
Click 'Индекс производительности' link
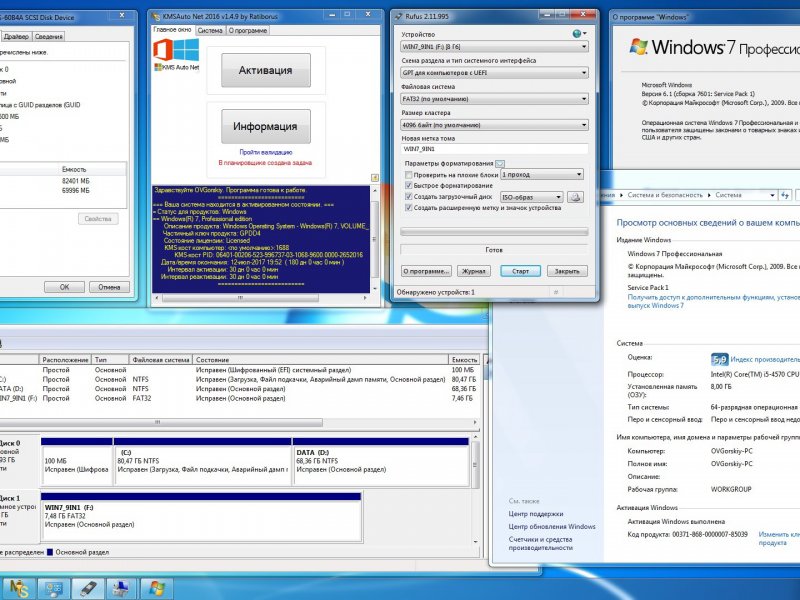tap(765, 360)
